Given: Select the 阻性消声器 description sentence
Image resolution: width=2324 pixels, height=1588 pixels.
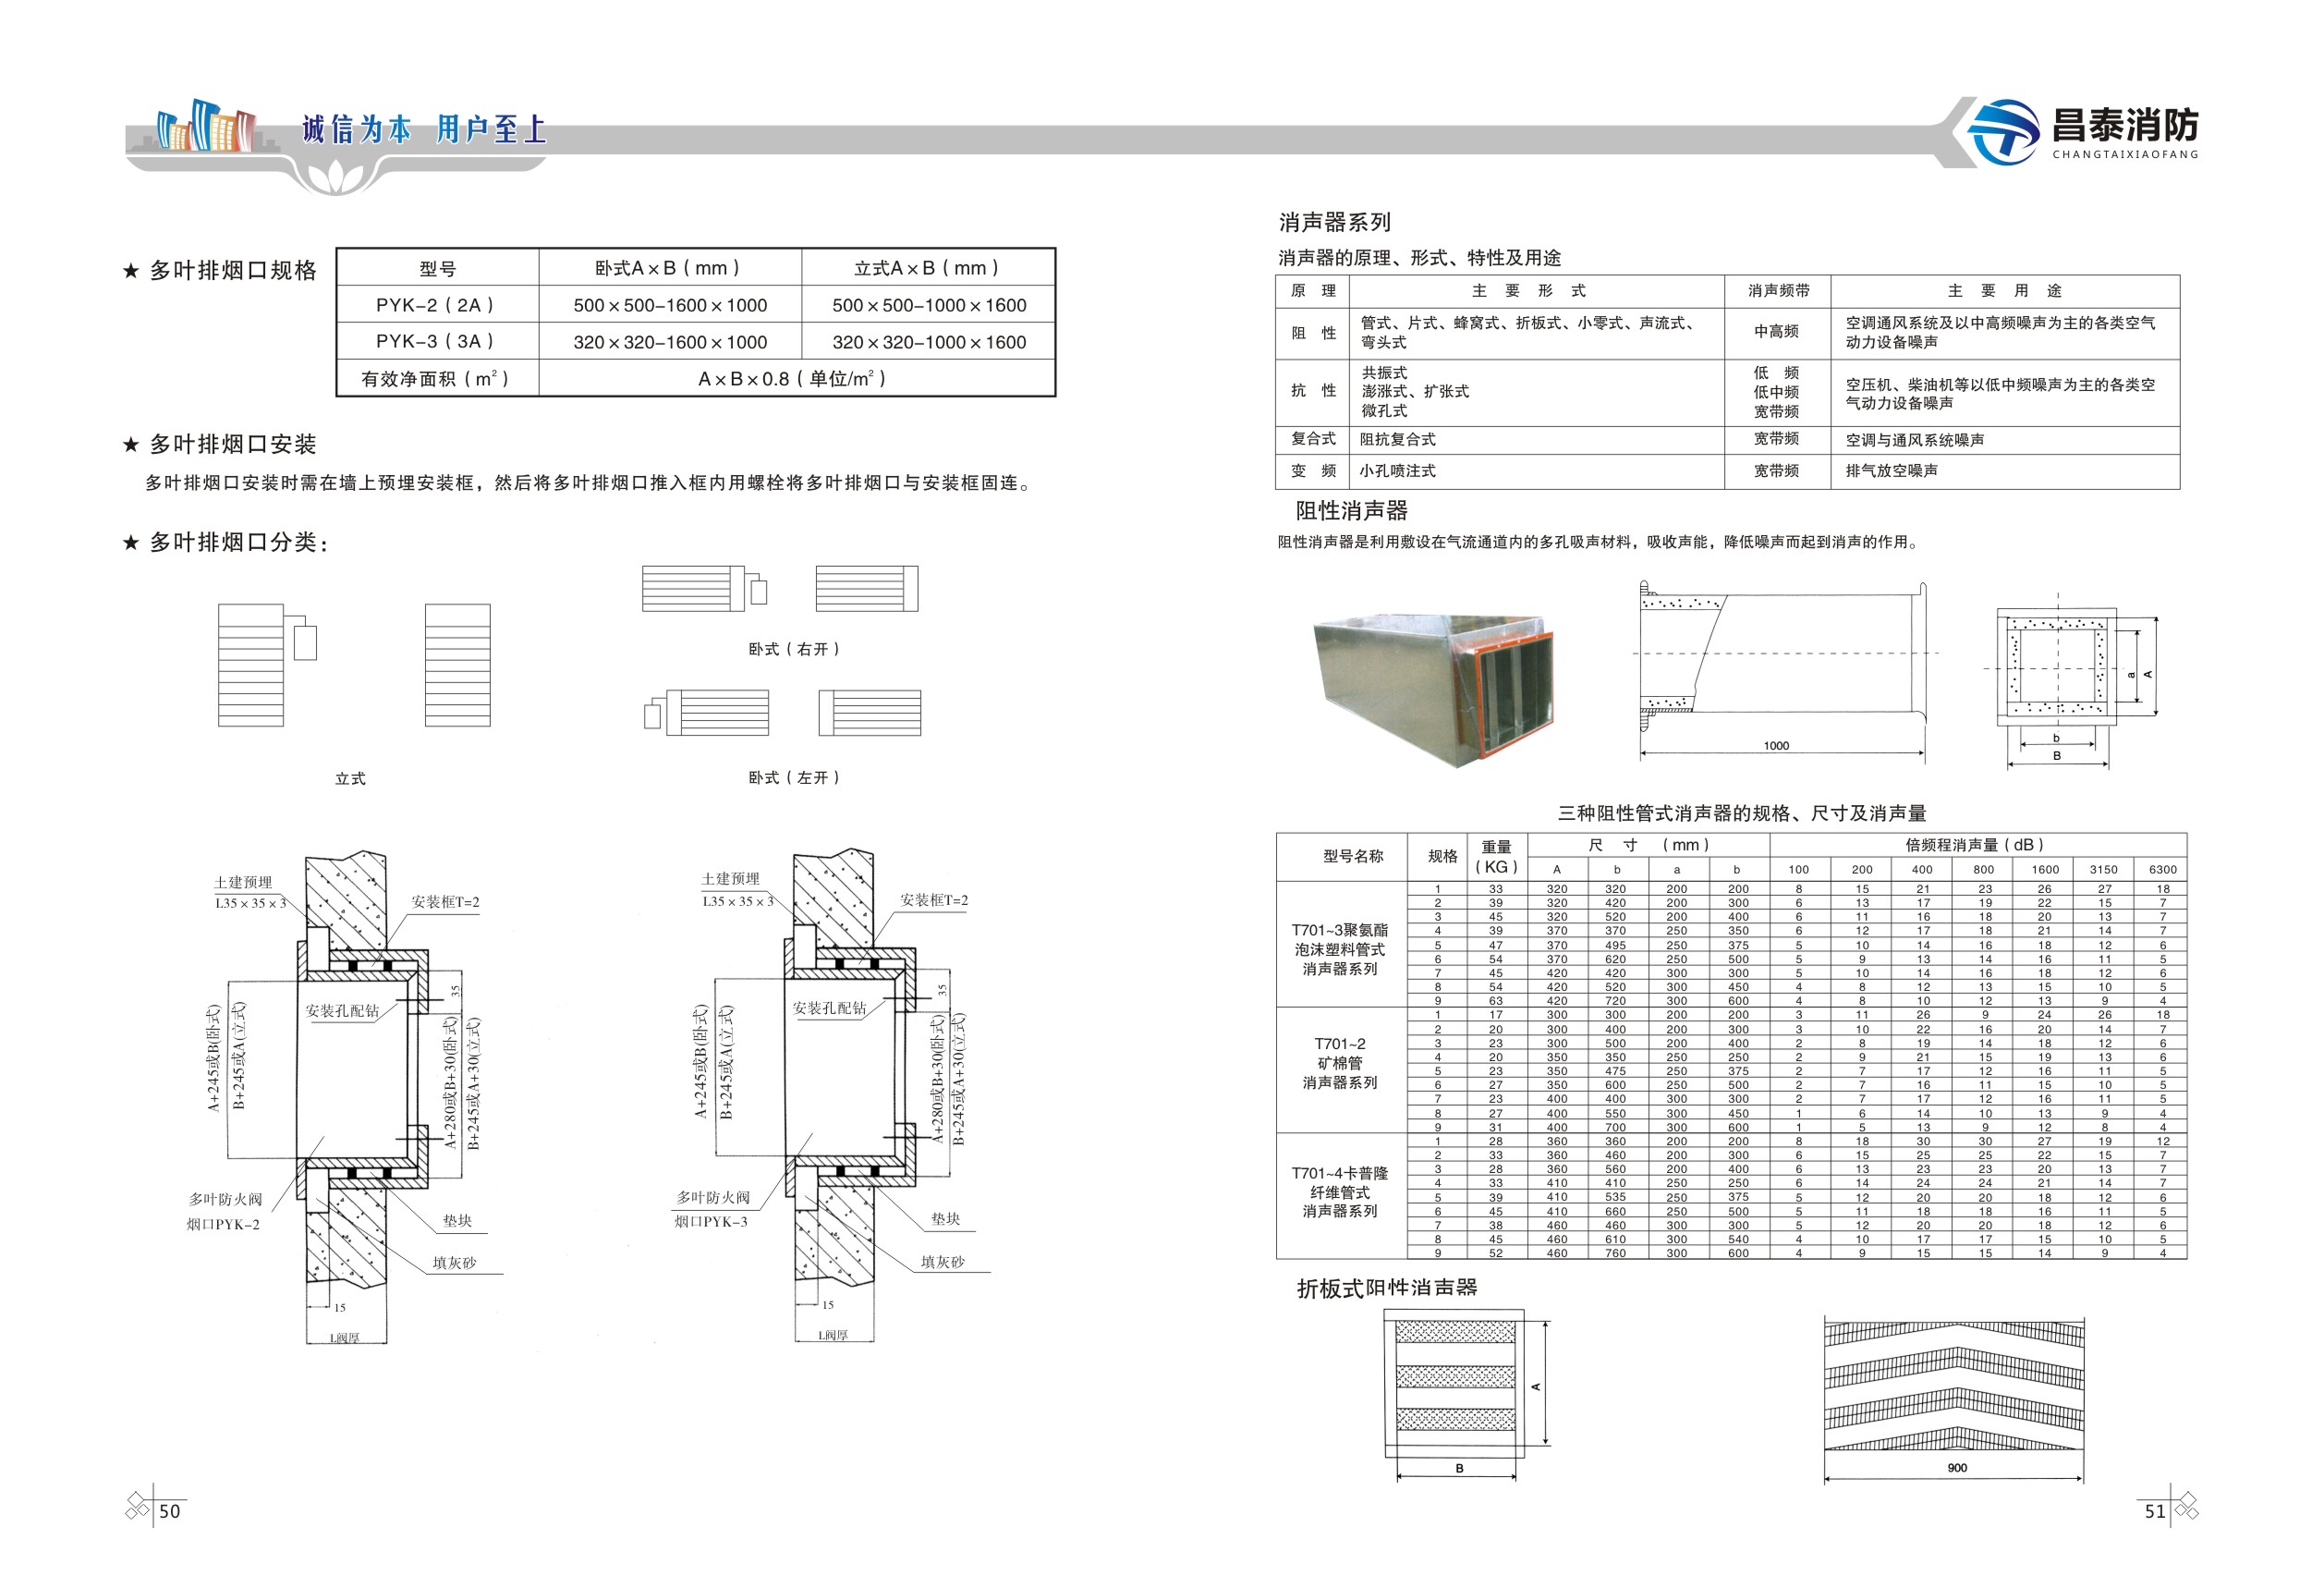Looking at the screenshot, I should click(1598, 542).
